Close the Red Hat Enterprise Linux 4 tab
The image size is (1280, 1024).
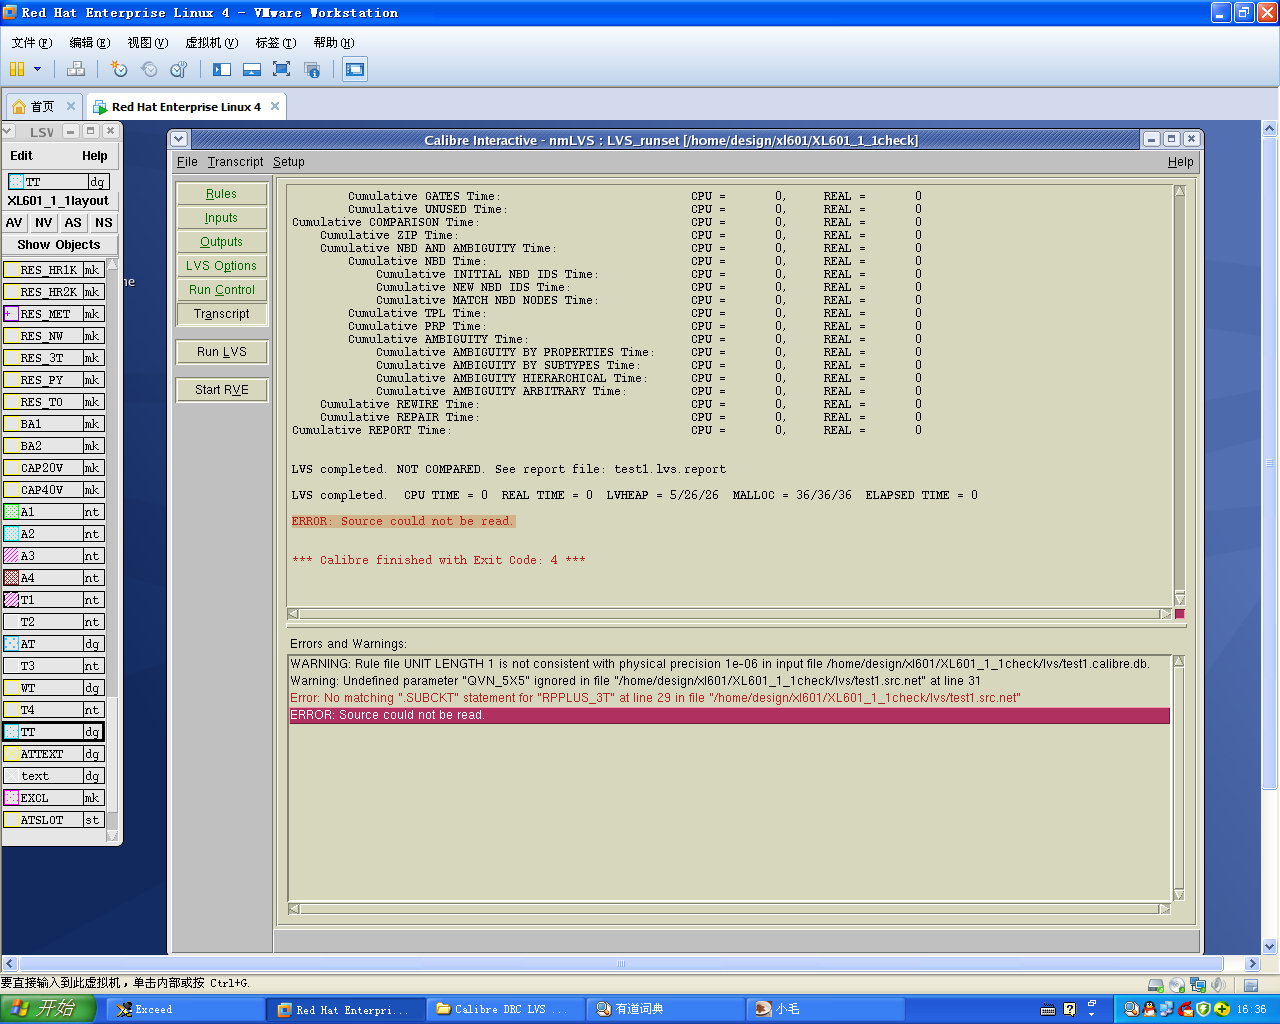275,106
